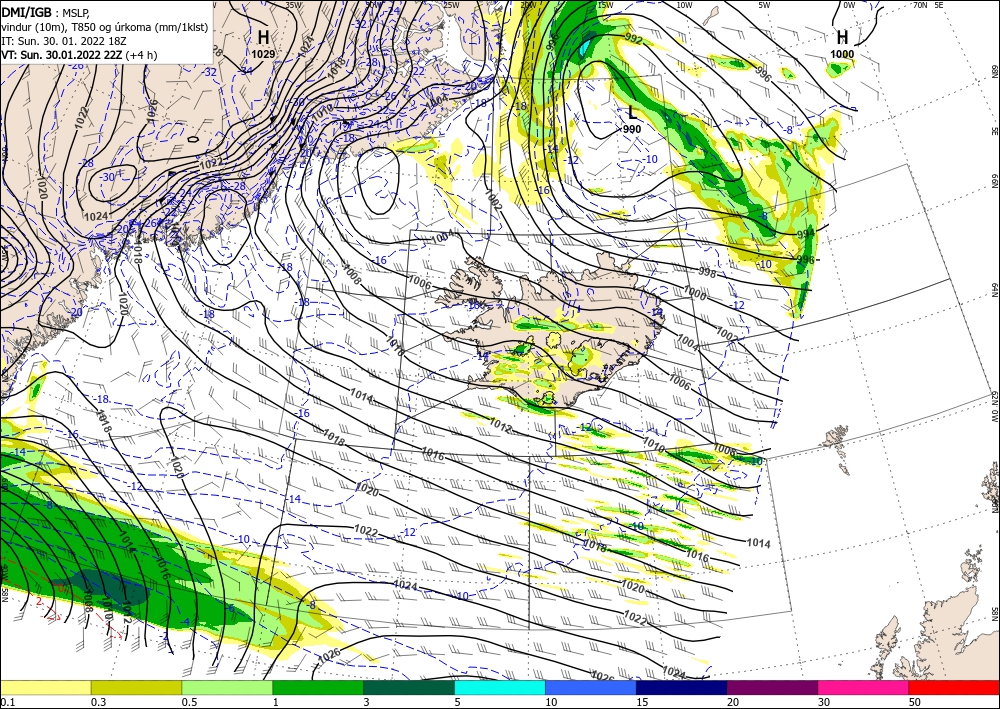Click the '35W' longitude label
1000x709 pixels.
click(x=293, y=4)
